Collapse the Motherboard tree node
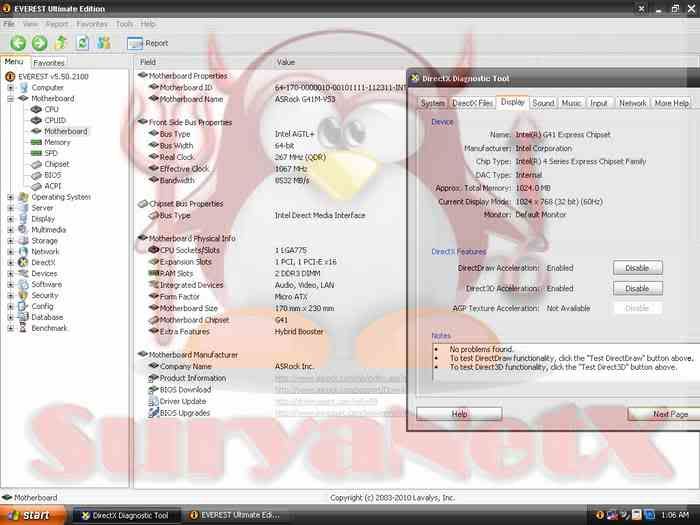 [x=10, y=99]
